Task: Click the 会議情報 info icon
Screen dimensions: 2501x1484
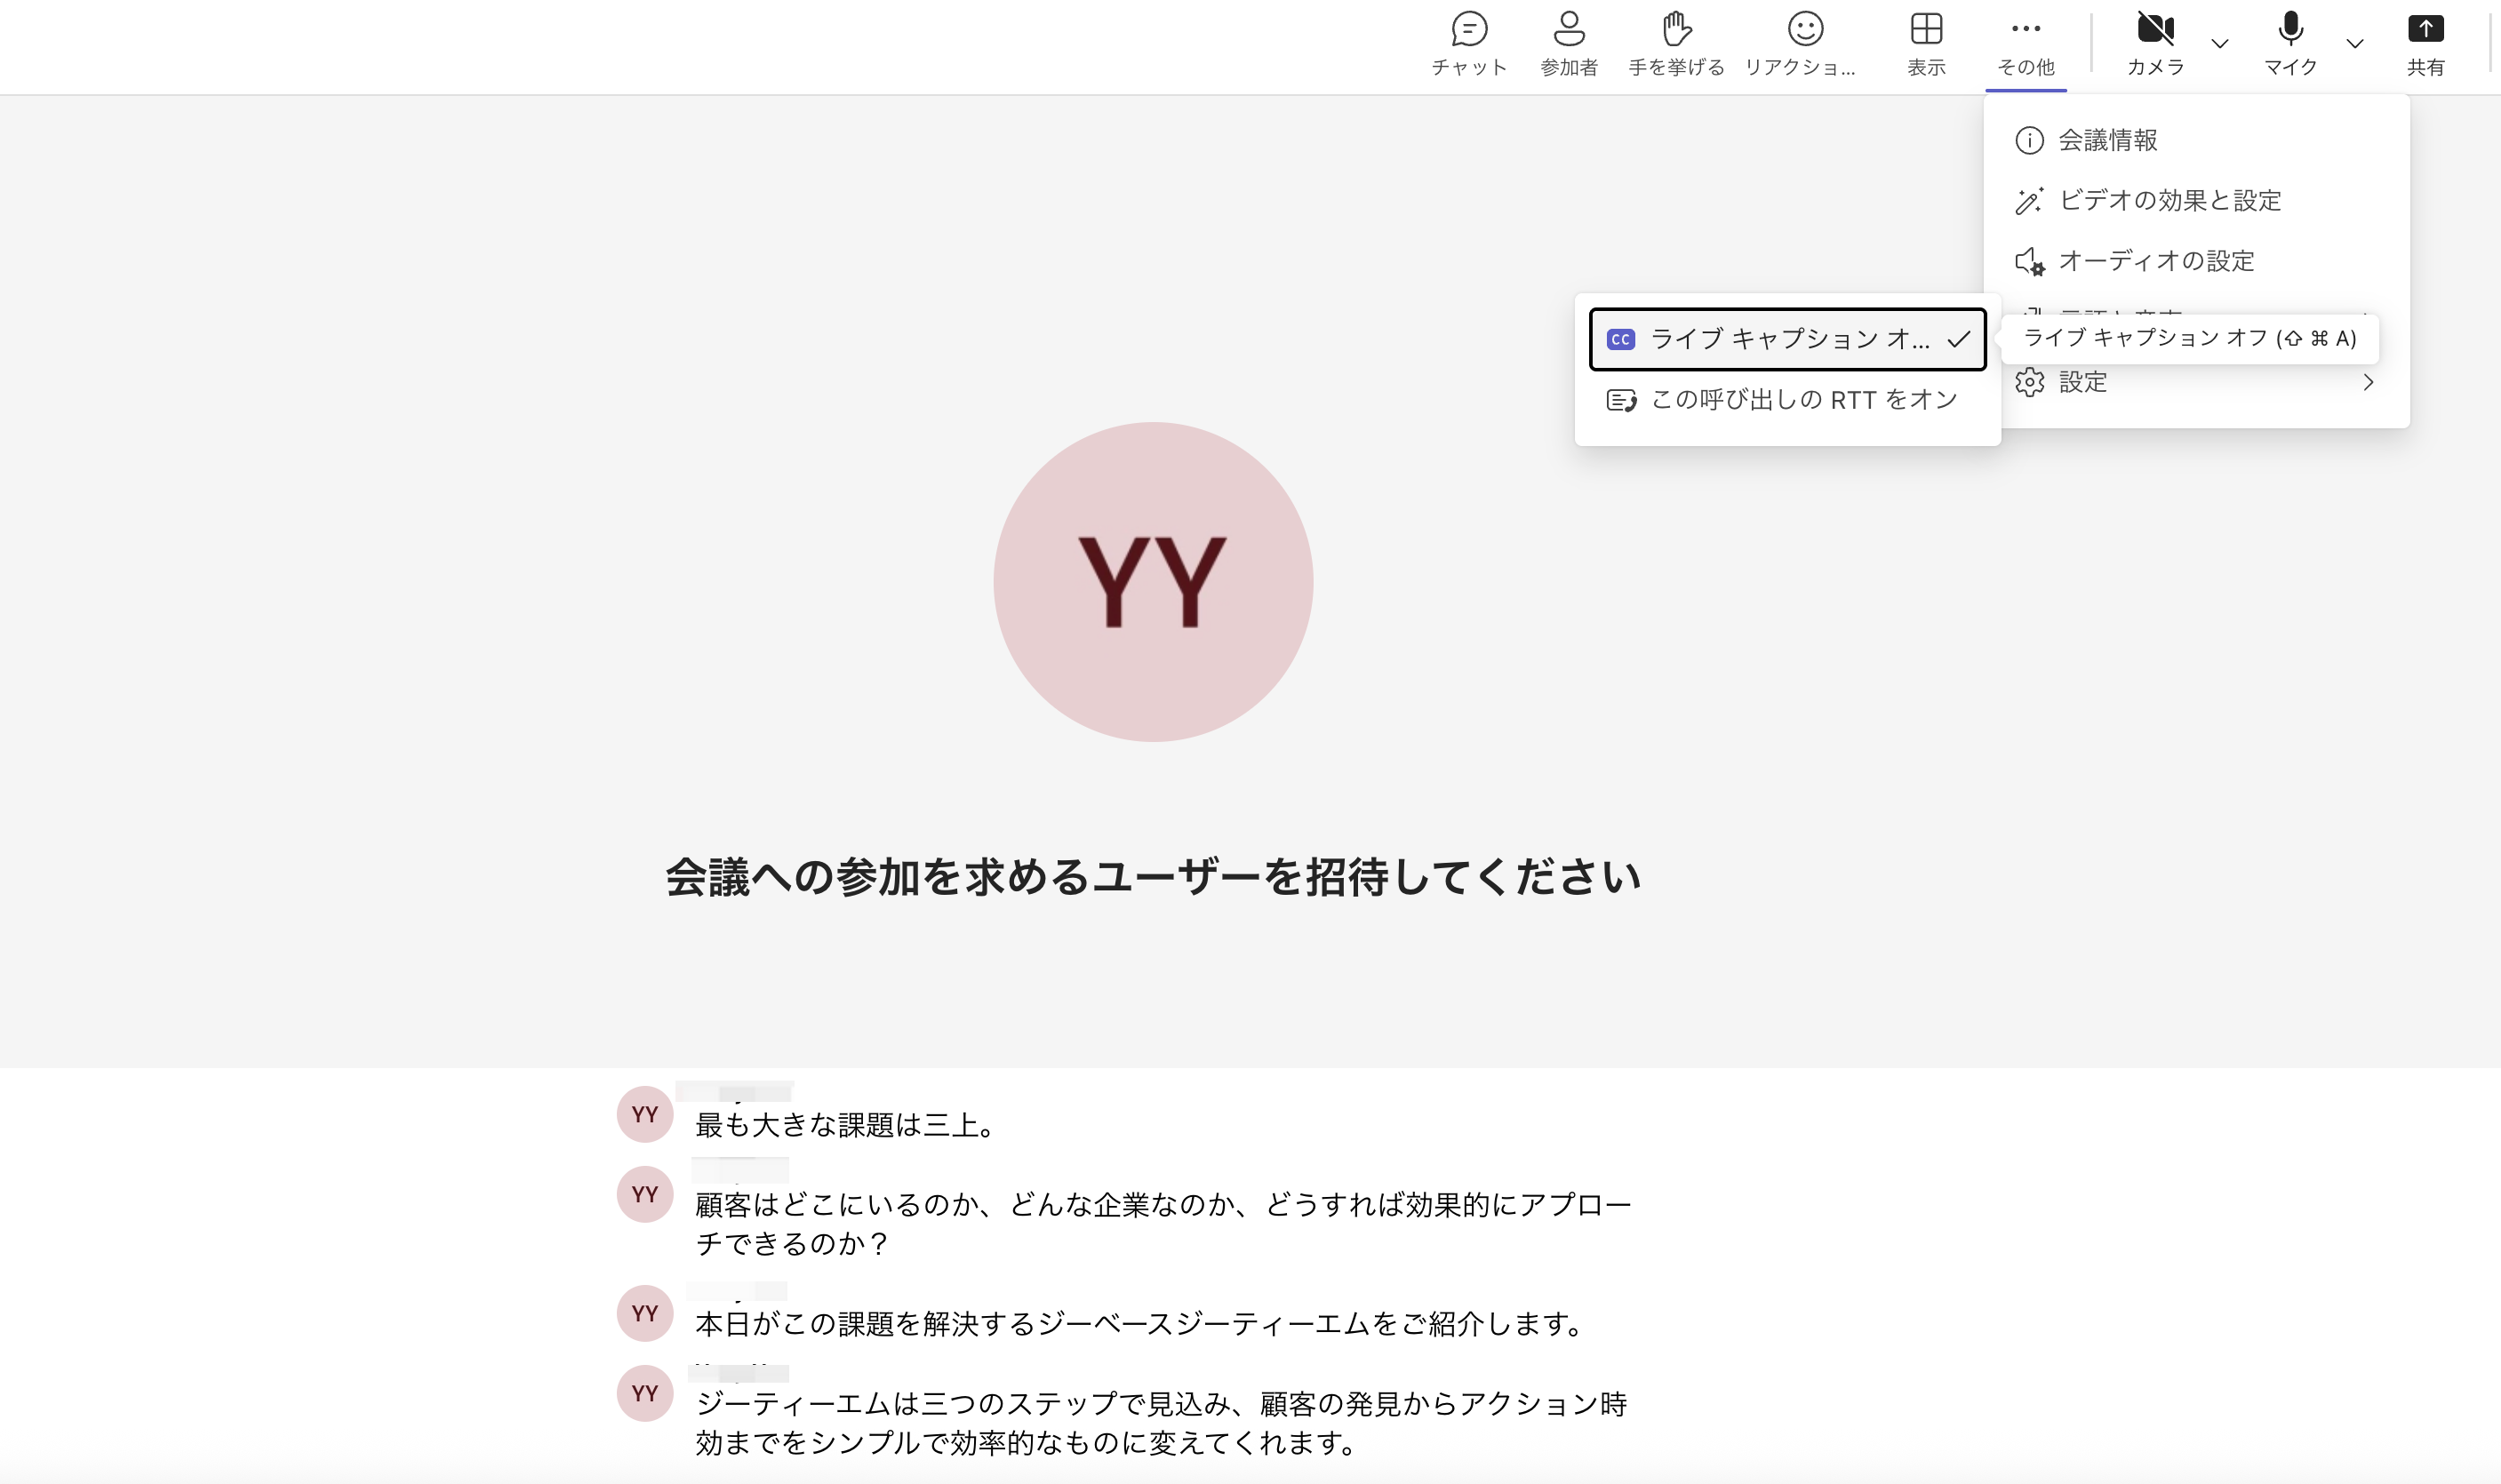Action: coord(2029,140)
